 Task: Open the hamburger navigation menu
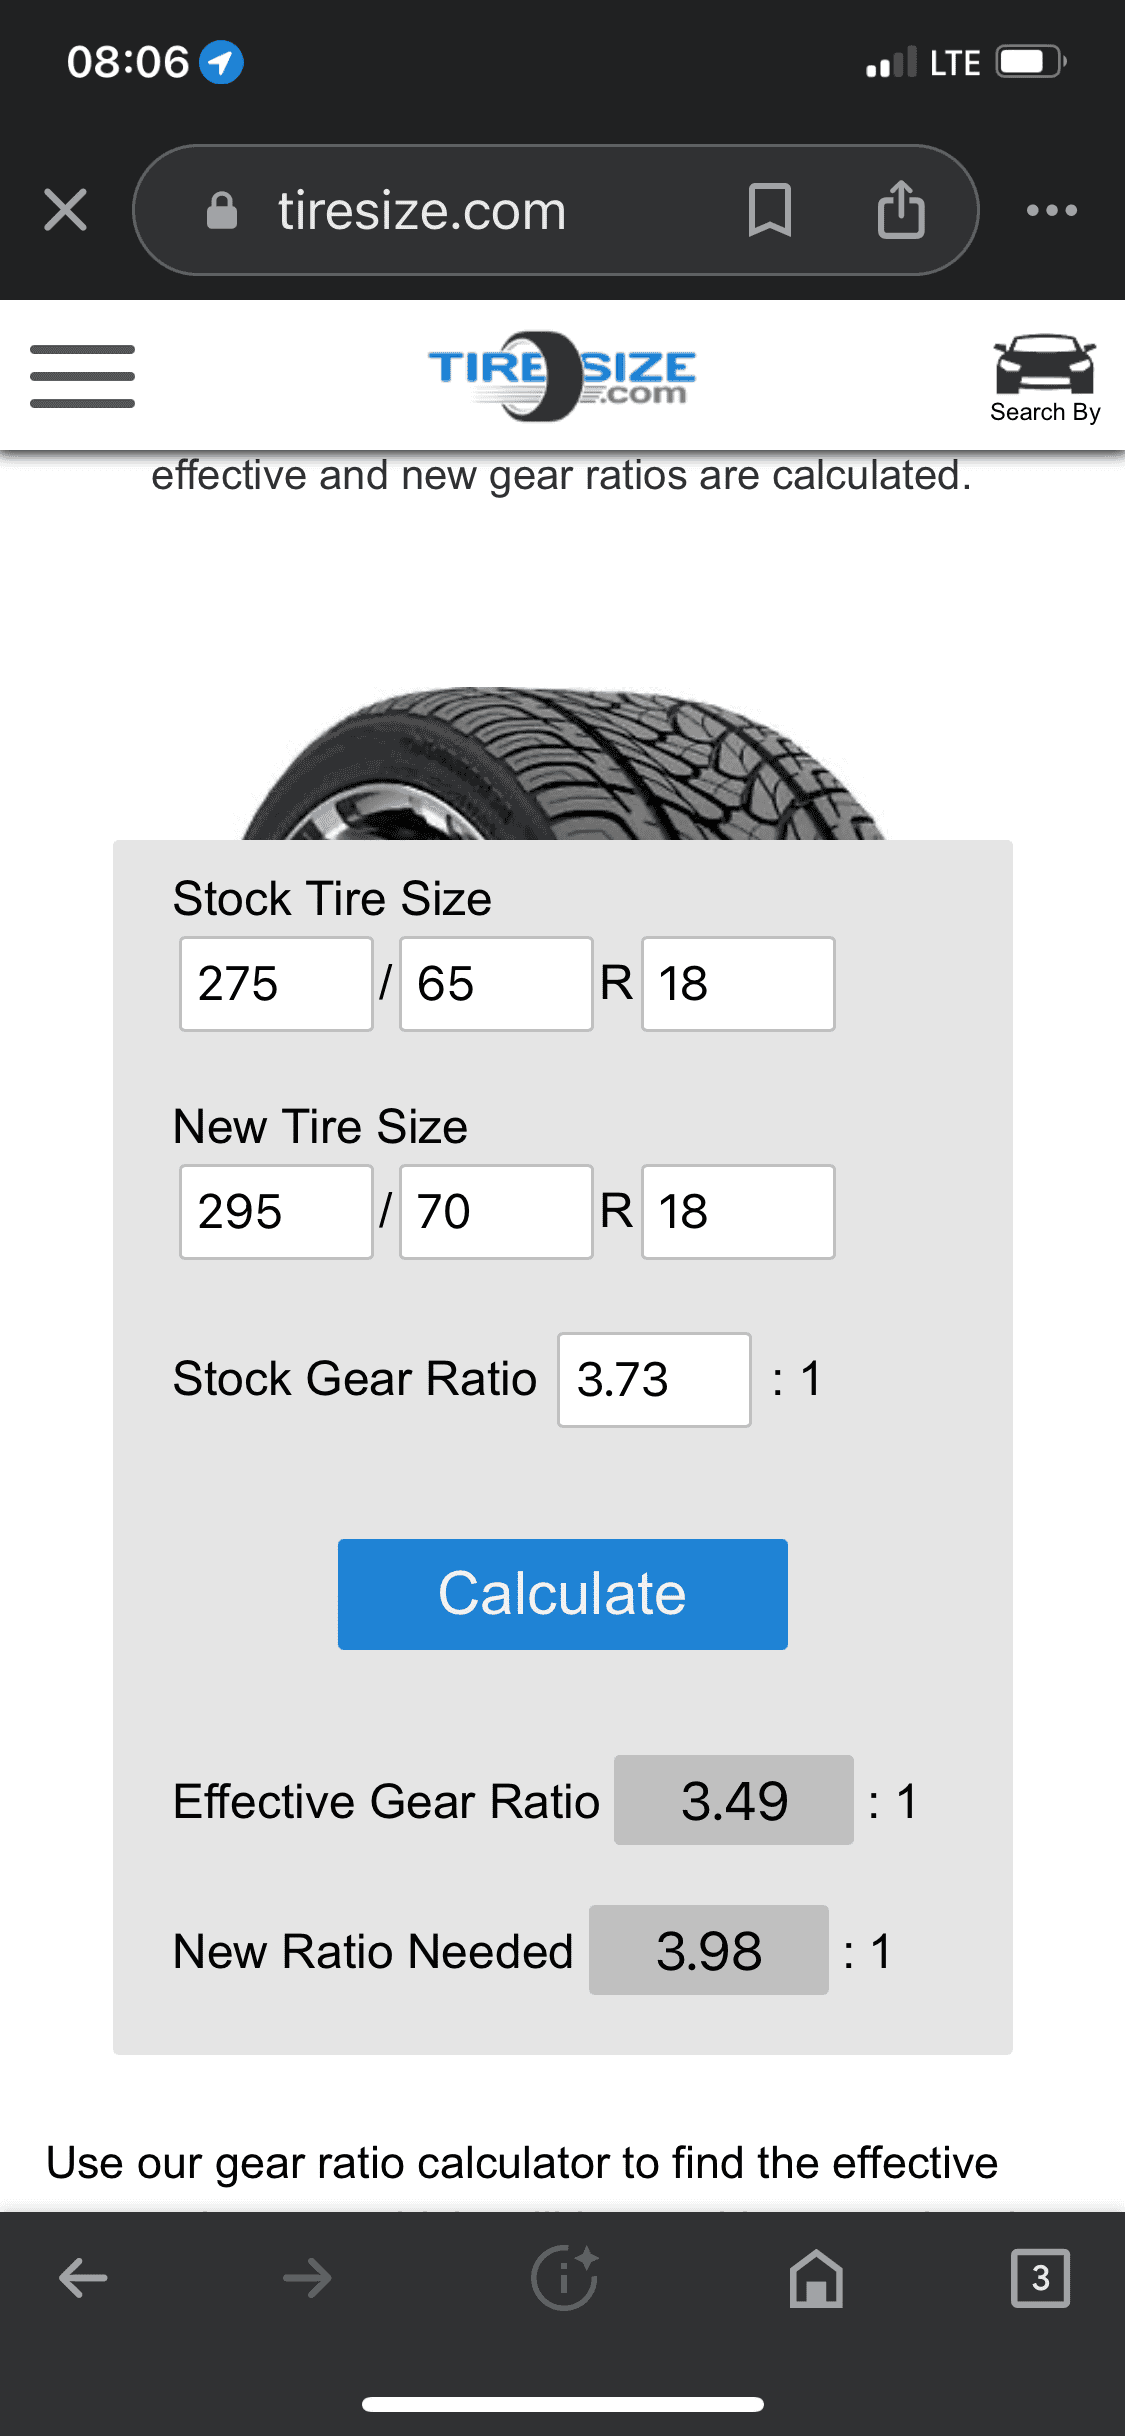[82, 376]
